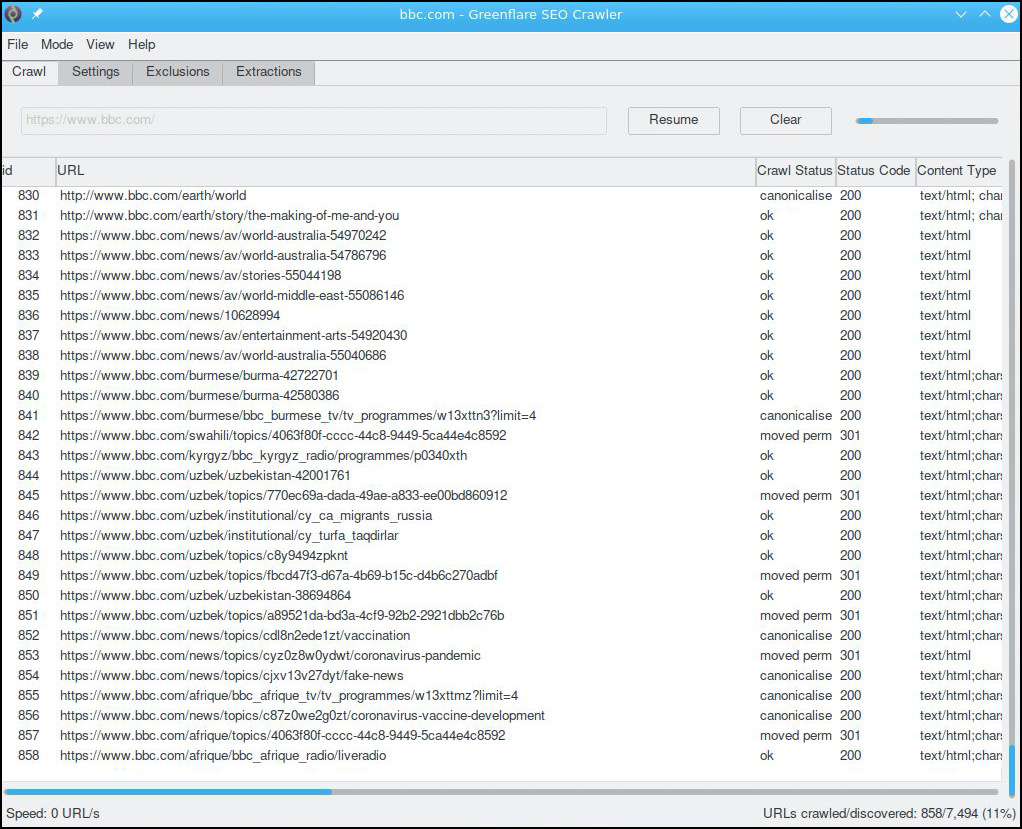Screen dimensions: 1022x829
Task: Sort by the Status Code column header
Action: pos(875,171)
